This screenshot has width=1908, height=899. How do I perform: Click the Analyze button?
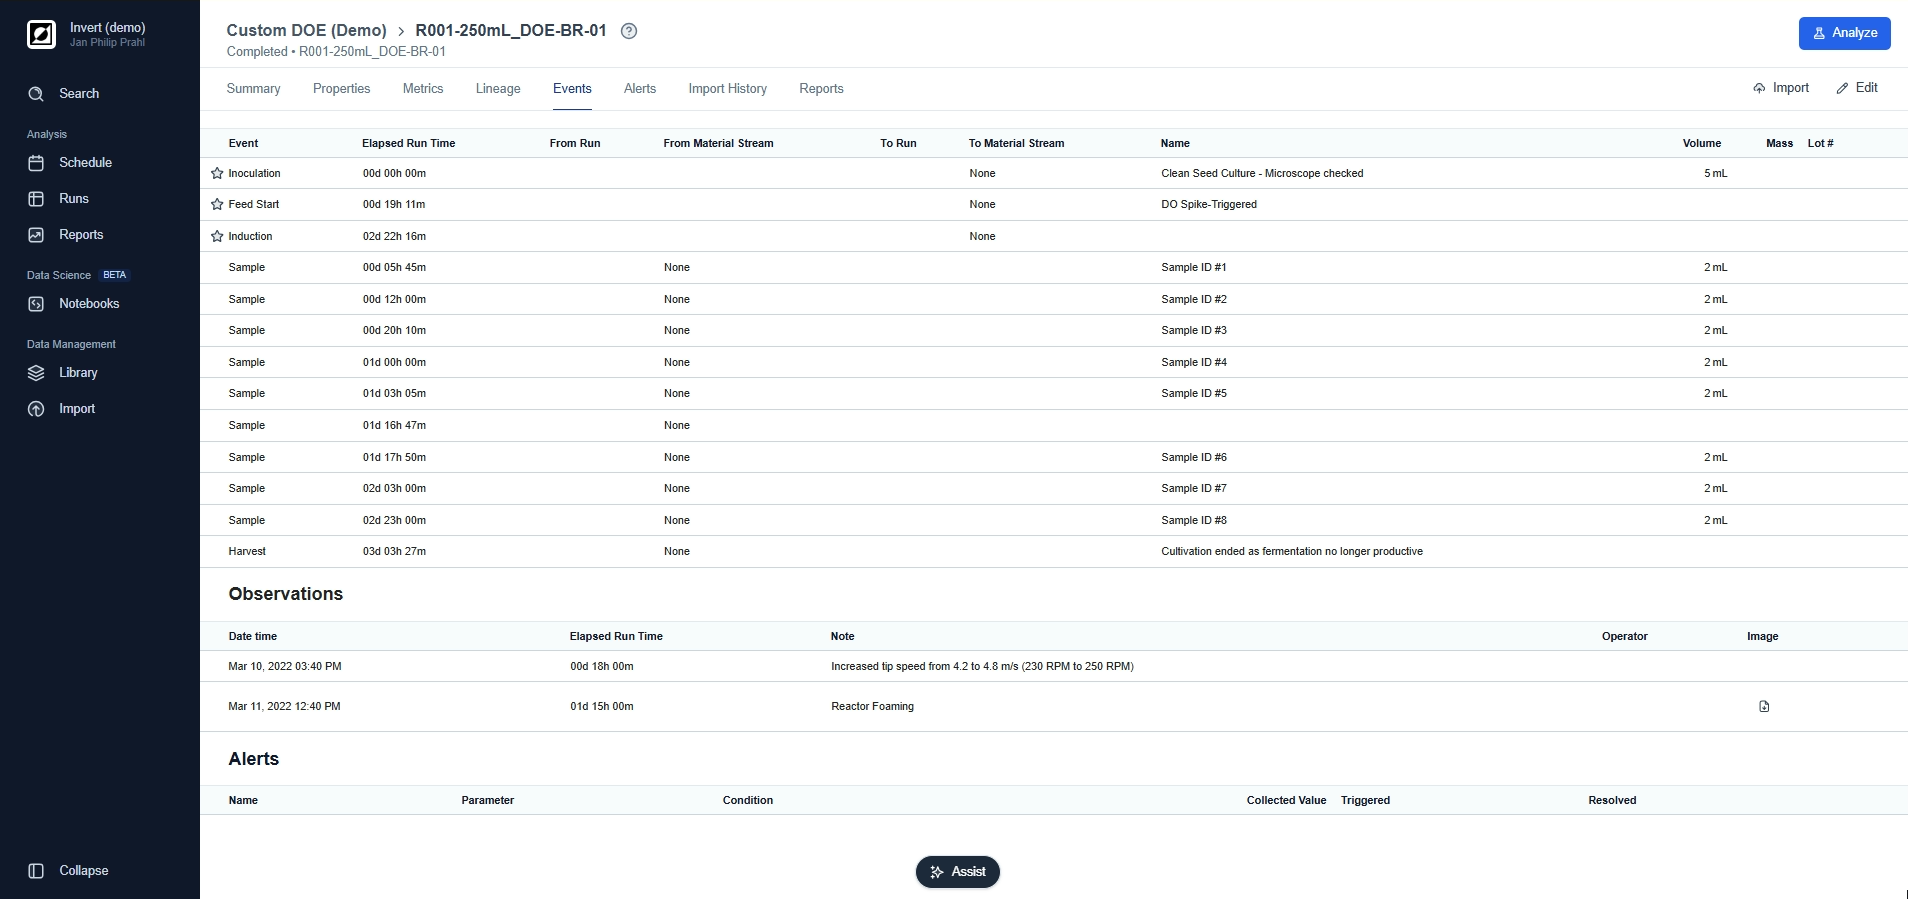click(1844, 33)
